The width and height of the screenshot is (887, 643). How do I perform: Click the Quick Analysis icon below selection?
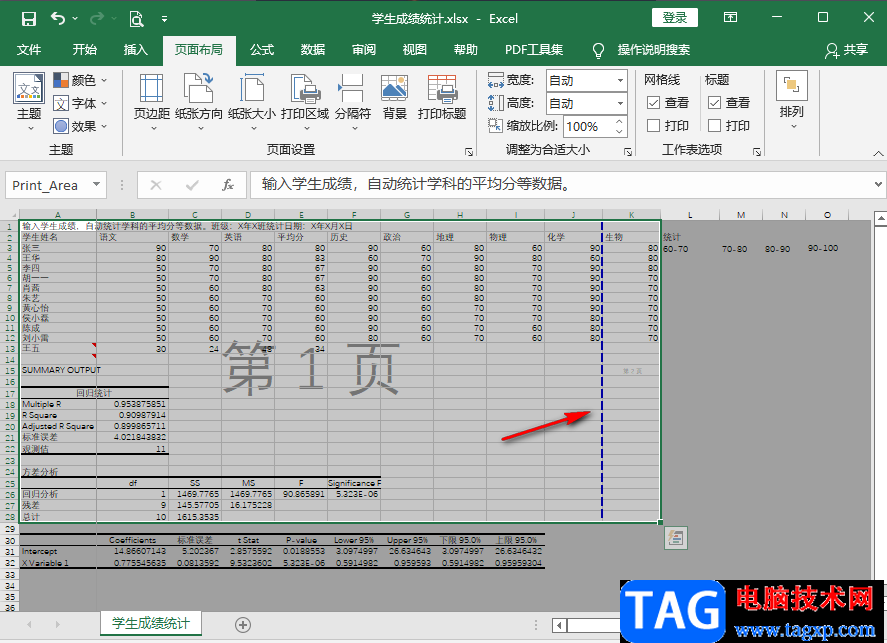676,537
